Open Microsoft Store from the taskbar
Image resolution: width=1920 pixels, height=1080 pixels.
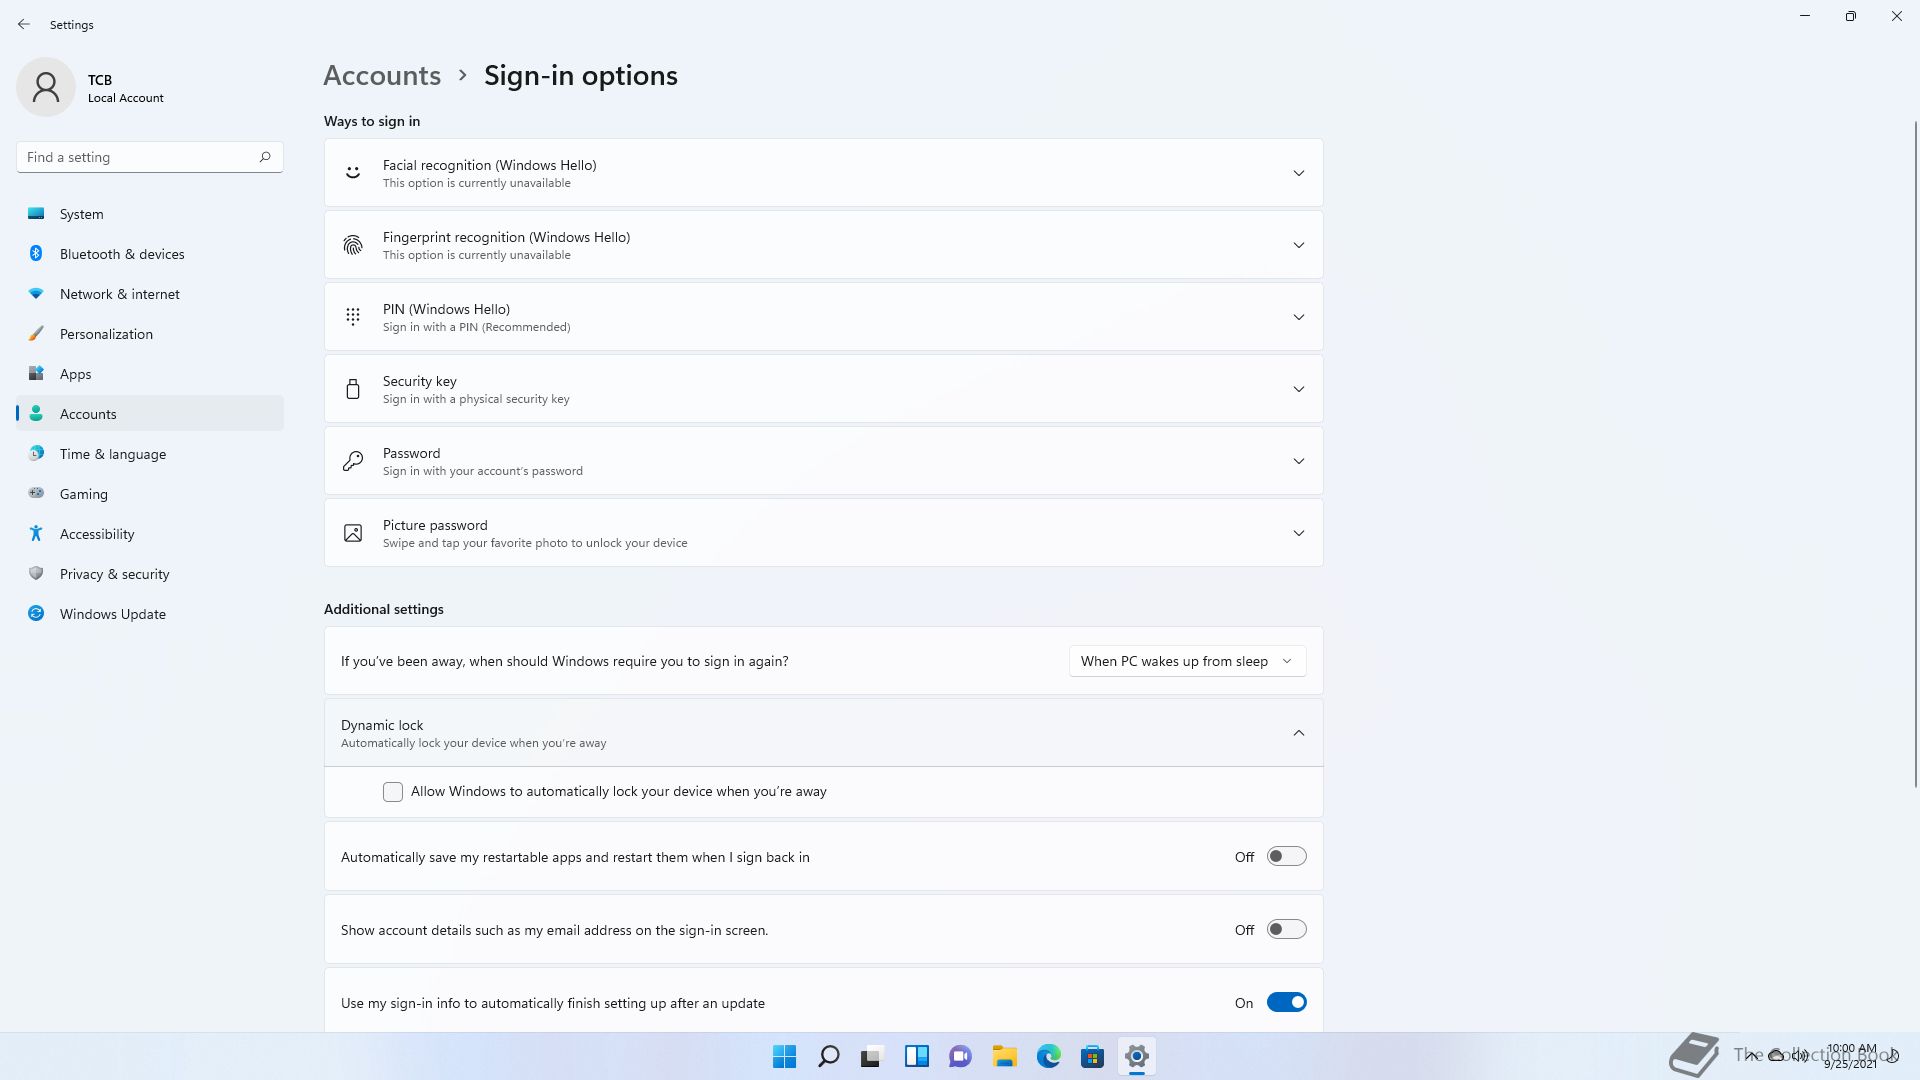coord(1092,1056)
